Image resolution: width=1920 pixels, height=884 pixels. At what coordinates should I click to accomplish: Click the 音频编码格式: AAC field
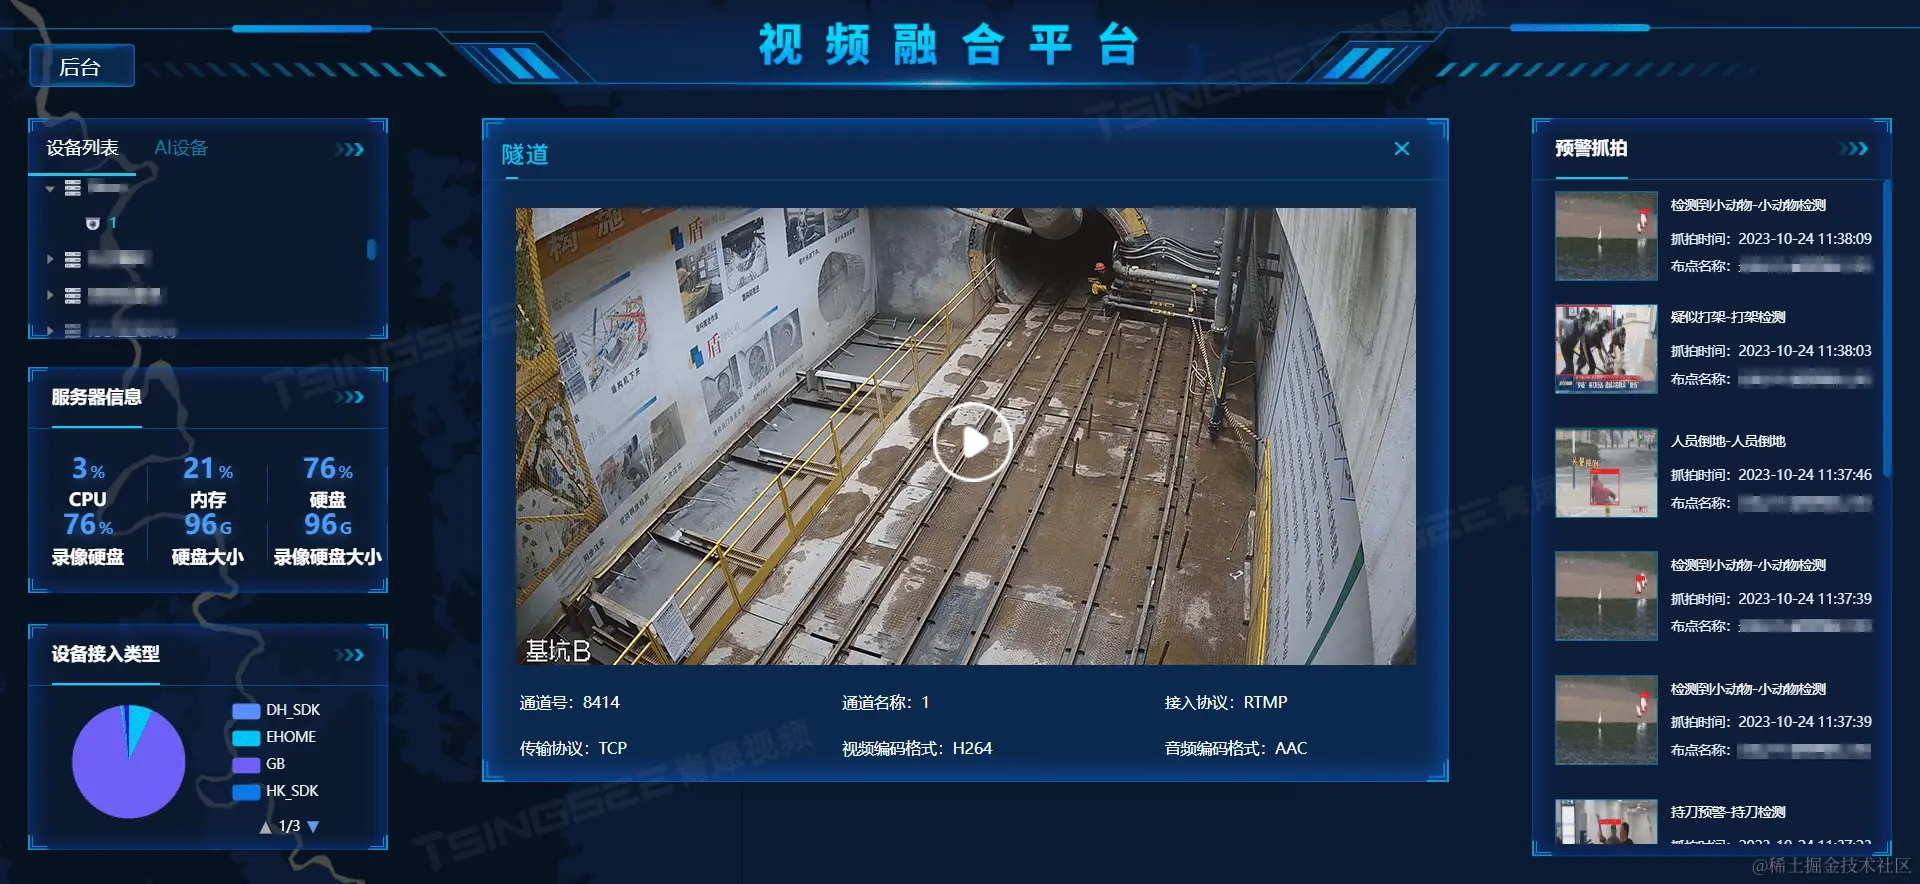pyautogui.click(x=1236, y=748)
